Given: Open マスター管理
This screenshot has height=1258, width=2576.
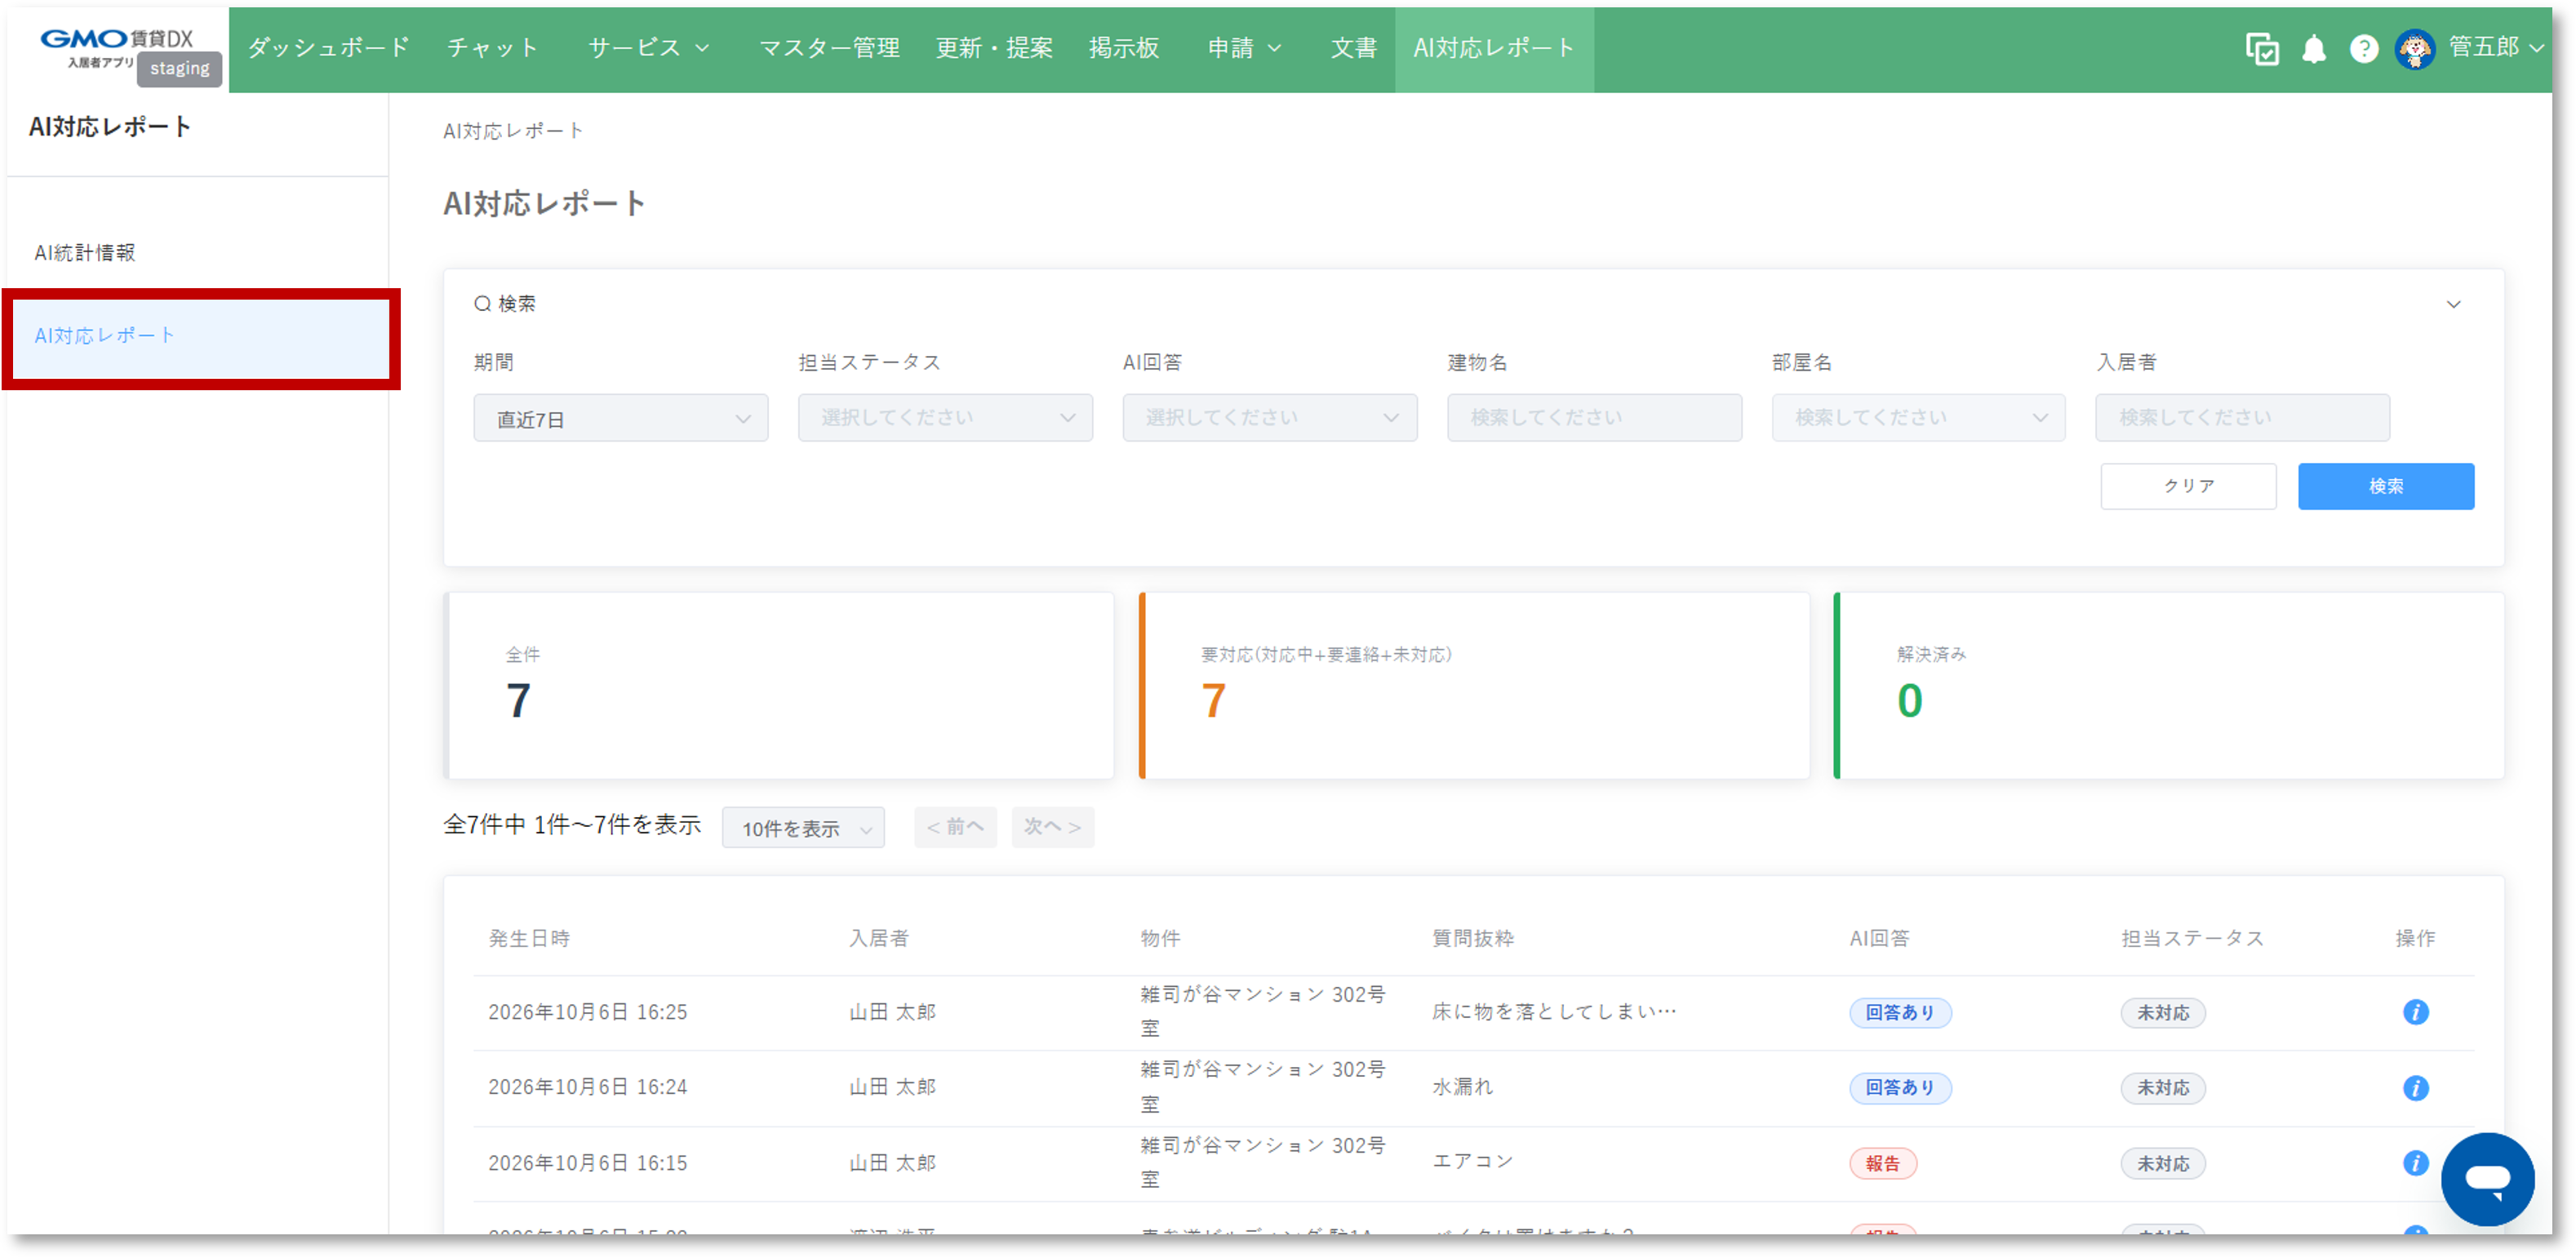Looking at the screenshot, I should click(x=829, y=48).
